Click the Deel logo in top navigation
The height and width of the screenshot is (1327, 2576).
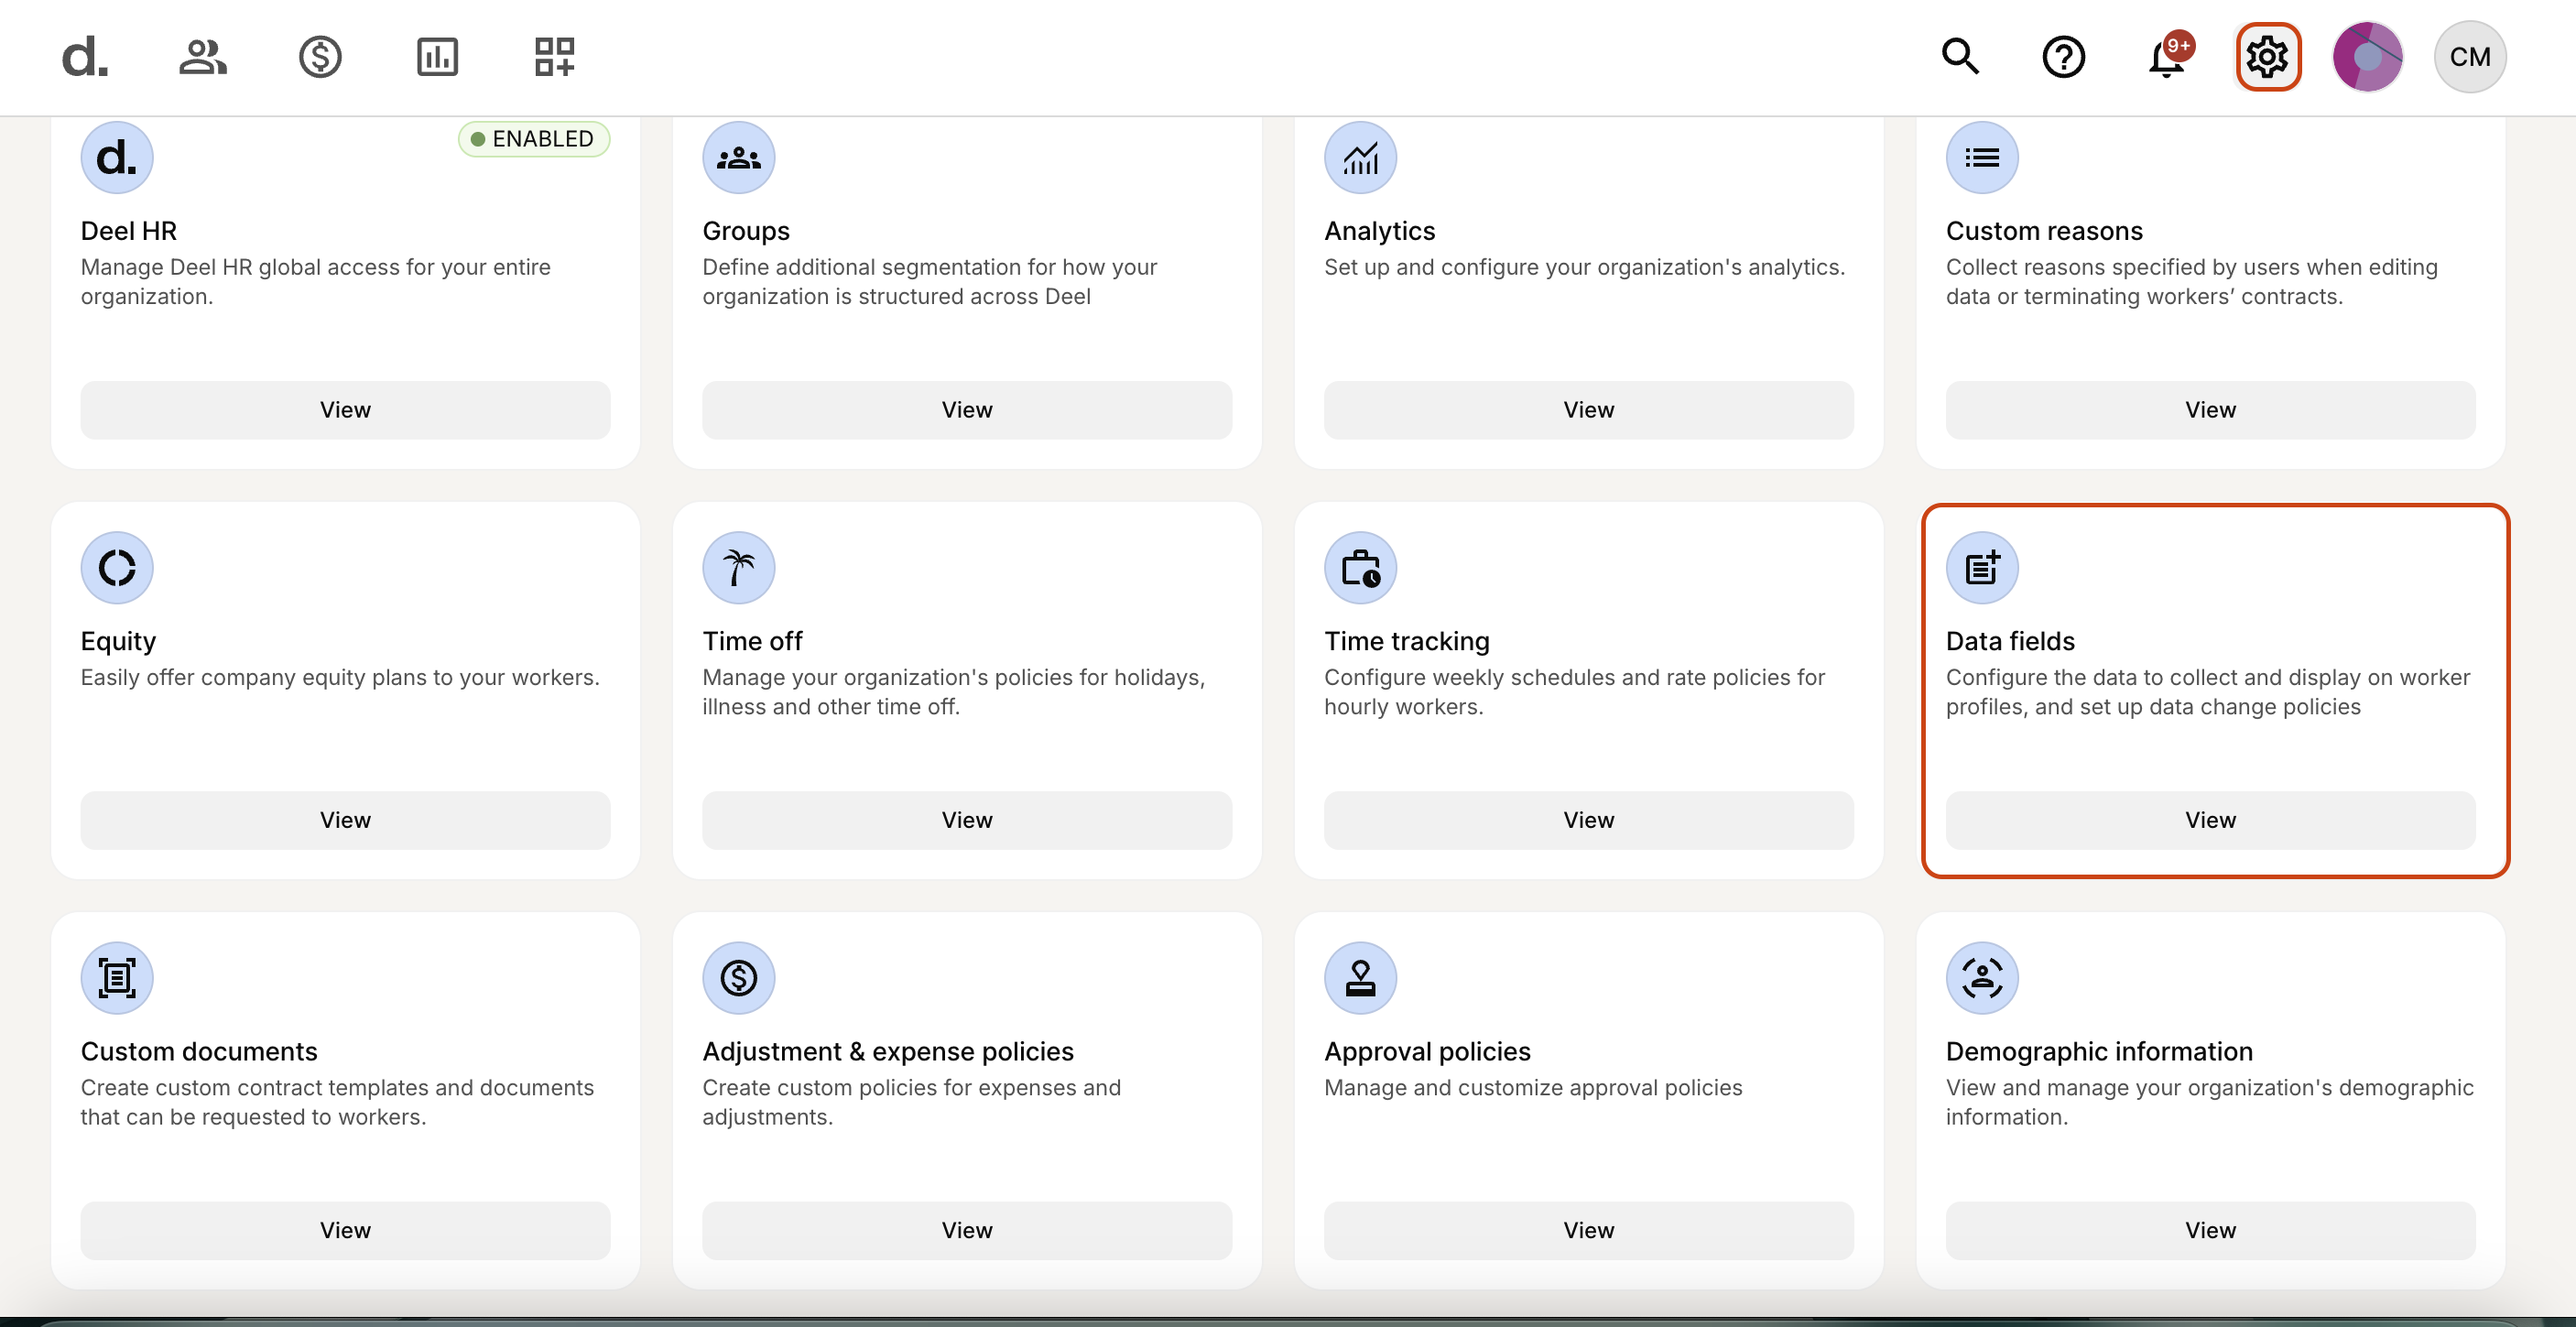(x=85, y=57)
